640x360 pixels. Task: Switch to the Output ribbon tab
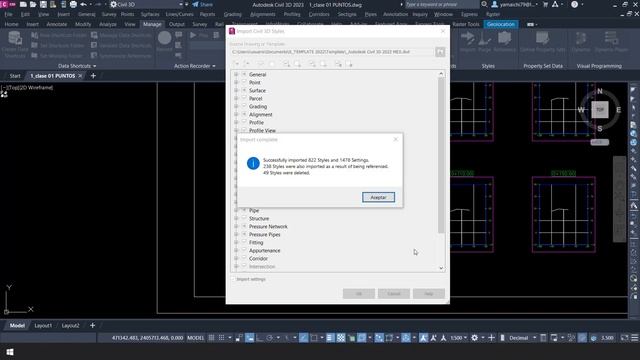coord(177,24)
